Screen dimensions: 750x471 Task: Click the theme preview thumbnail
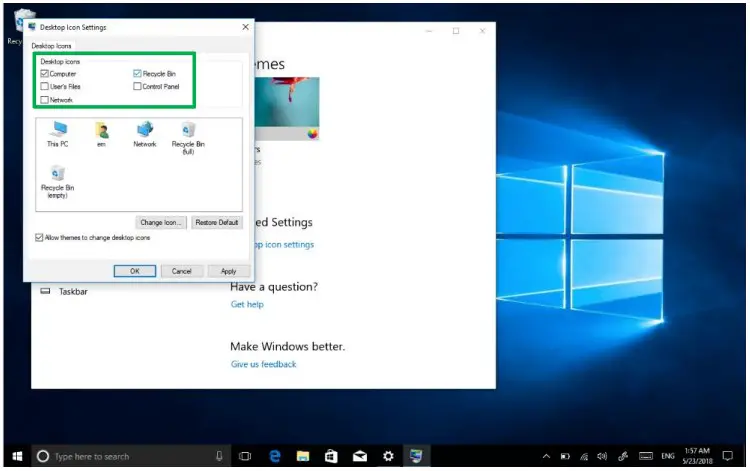pos(287,109)
